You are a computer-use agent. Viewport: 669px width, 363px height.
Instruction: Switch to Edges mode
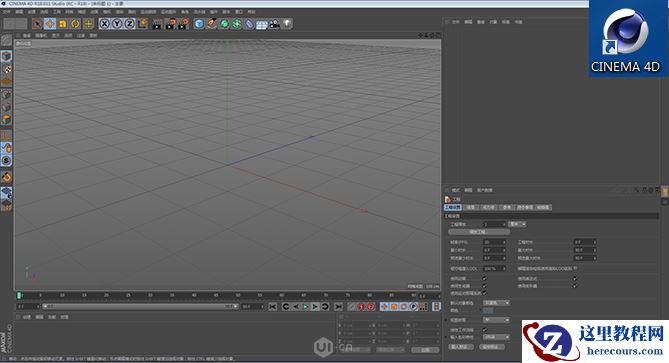coord(6,107)
